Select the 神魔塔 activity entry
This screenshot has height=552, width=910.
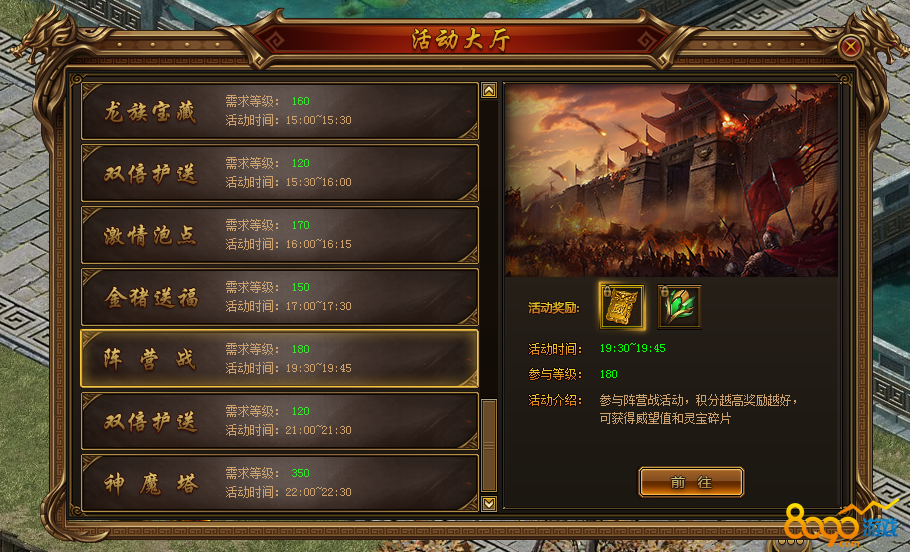(280, 483)
